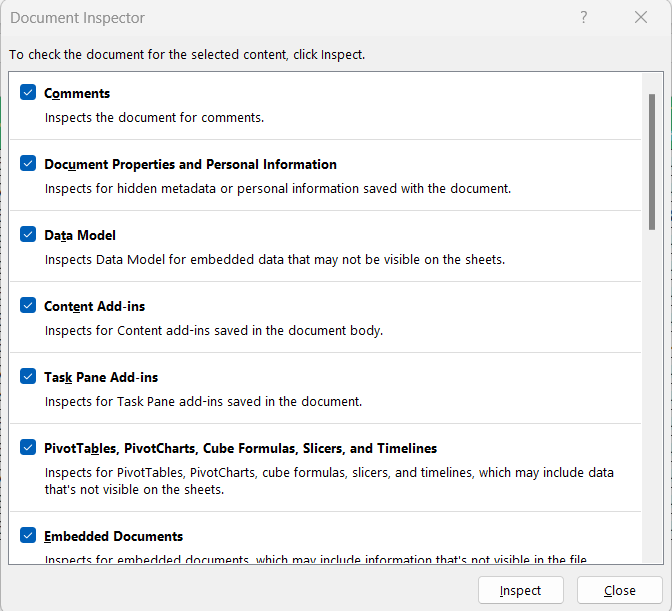
Task: Click the Content Add-ins label
Action: (x=95, y=306)
